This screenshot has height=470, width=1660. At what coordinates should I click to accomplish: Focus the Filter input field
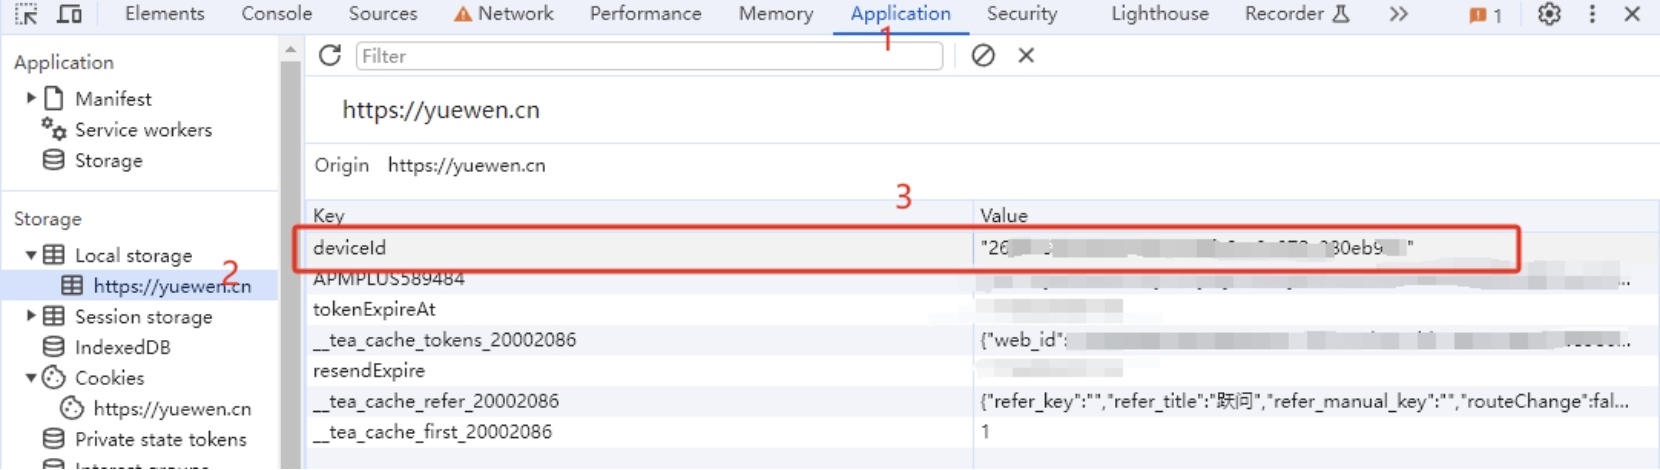click(649, 56)
